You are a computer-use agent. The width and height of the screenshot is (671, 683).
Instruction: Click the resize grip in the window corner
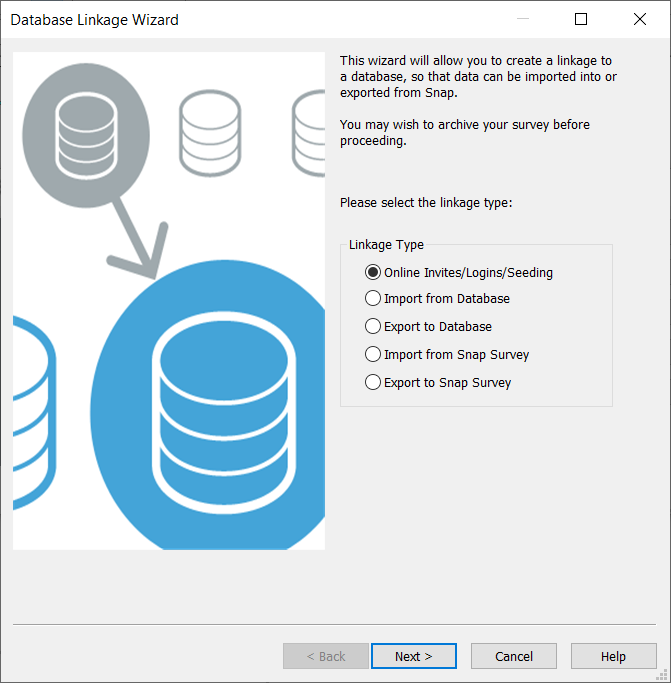pos(662,675)
